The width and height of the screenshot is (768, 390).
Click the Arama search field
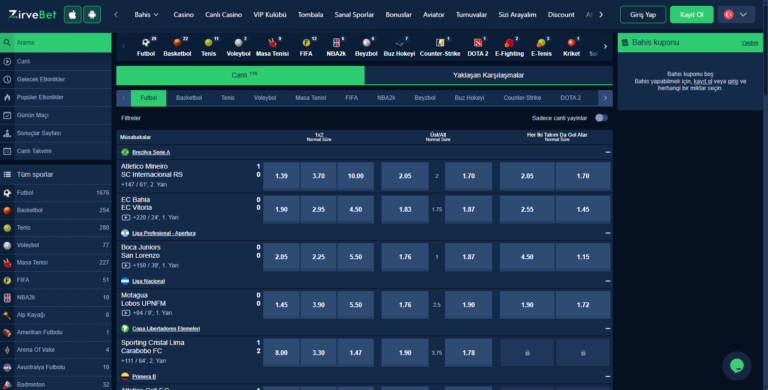point(56,43)
